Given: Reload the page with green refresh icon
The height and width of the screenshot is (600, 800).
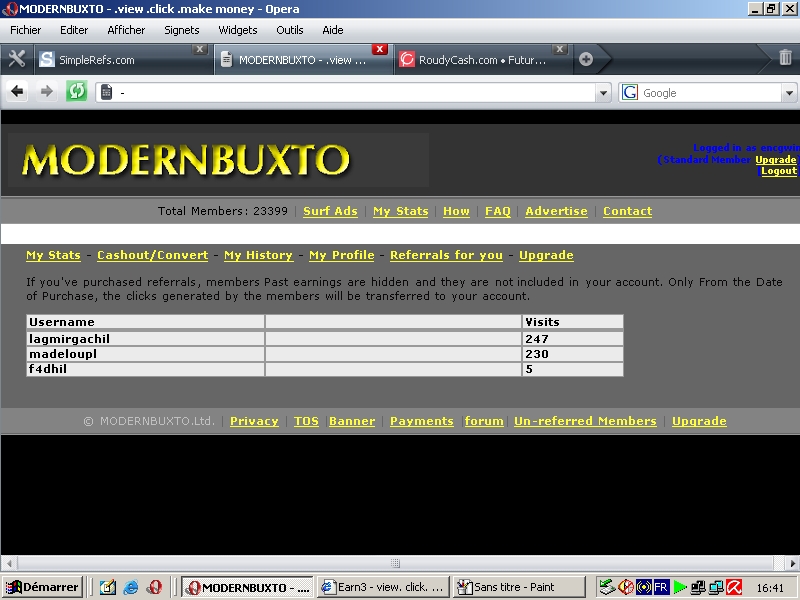Looking at the screenshot, I should coord(77,92).
